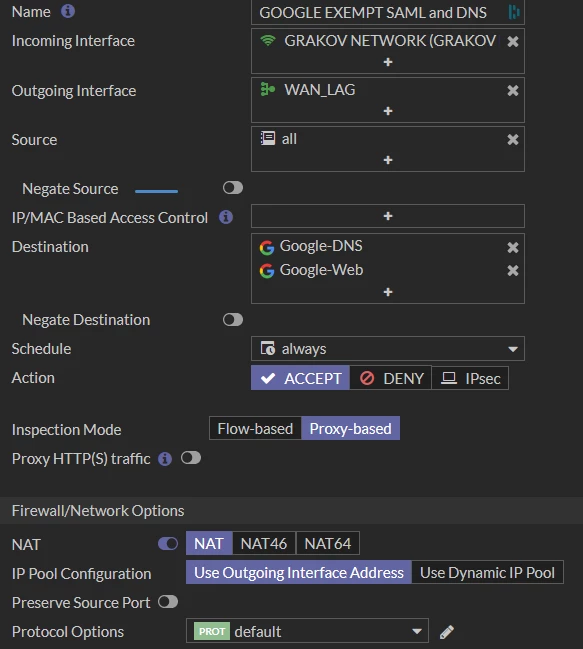Click the WAN_LAG aggregate interface icon
This screenshot has height=649, width=583.
(x=267, y=89)
